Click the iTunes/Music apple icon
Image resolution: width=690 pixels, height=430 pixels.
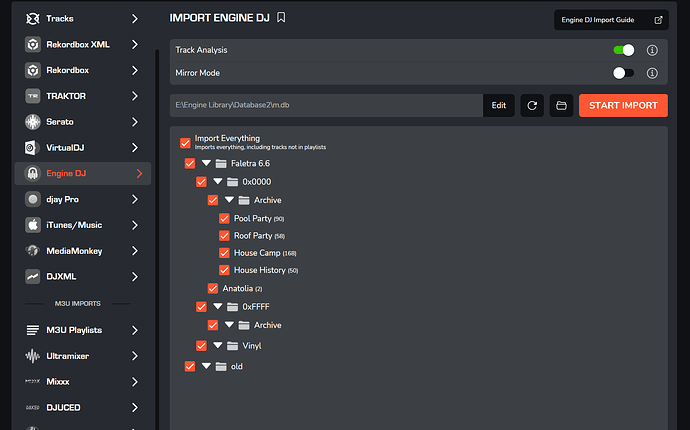pyautogui.click(x=33, y=225)
